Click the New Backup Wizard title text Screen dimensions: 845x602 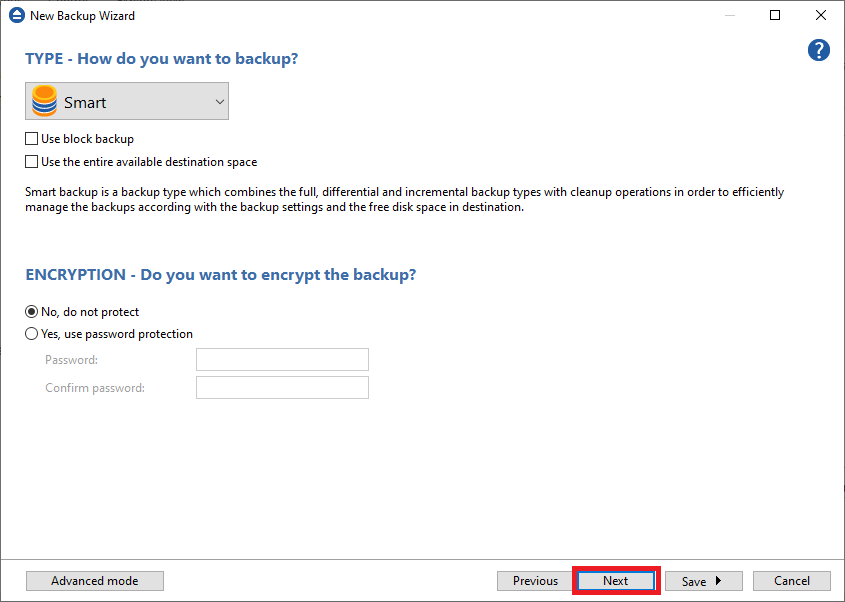[83, 16]
